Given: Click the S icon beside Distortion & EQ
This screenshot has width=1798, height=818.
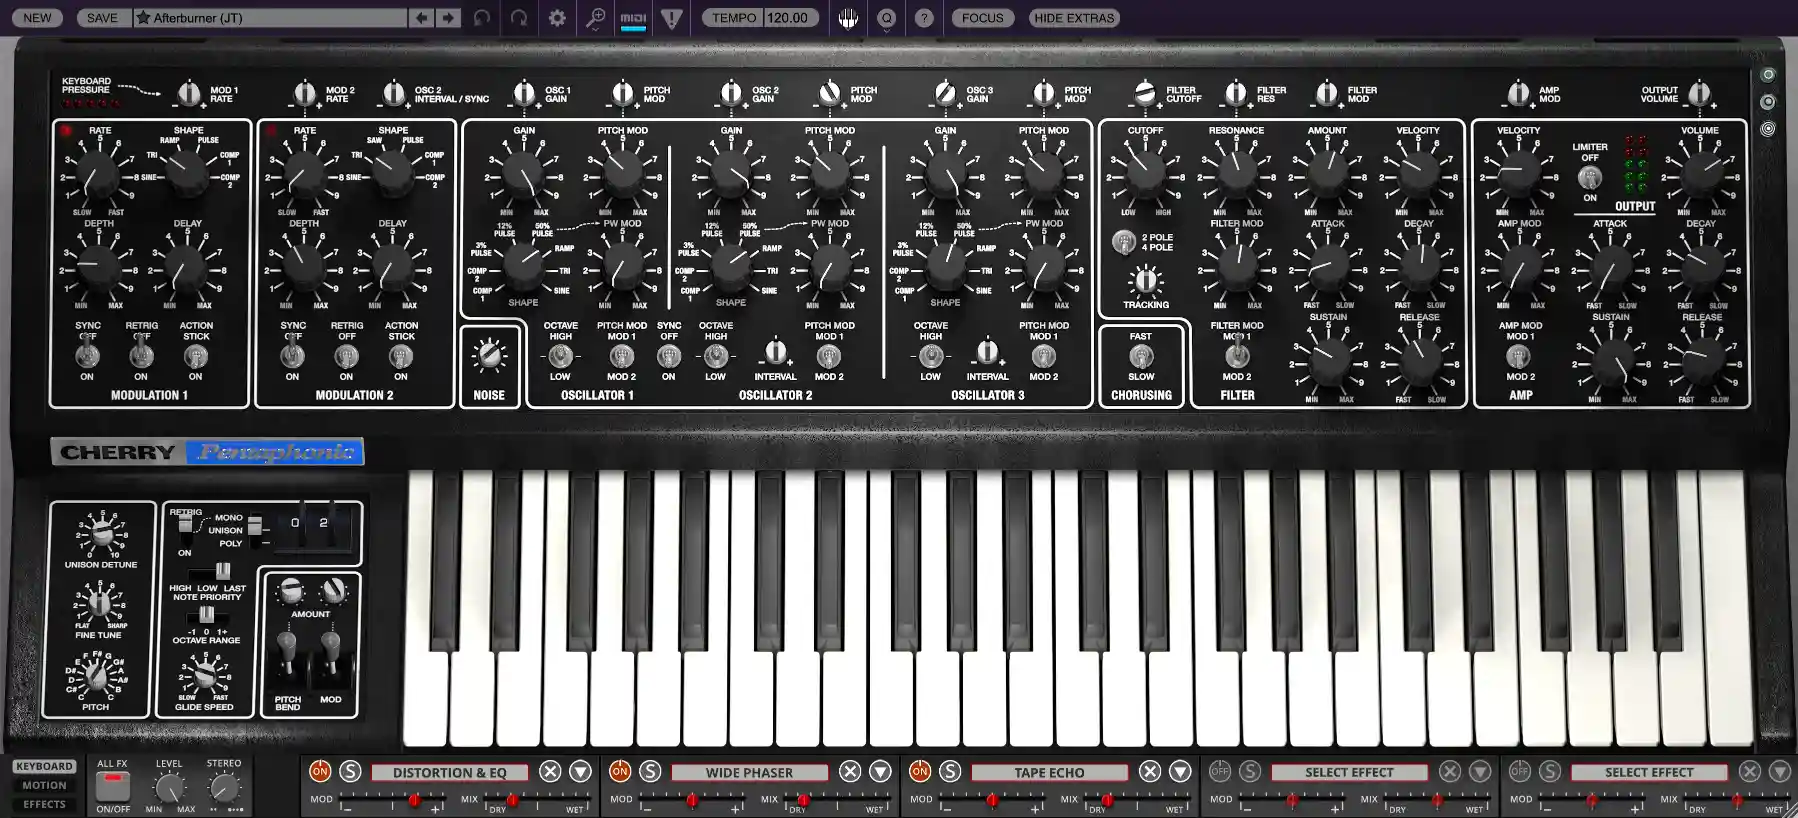Looking at the screenshot, I should 350,771.
